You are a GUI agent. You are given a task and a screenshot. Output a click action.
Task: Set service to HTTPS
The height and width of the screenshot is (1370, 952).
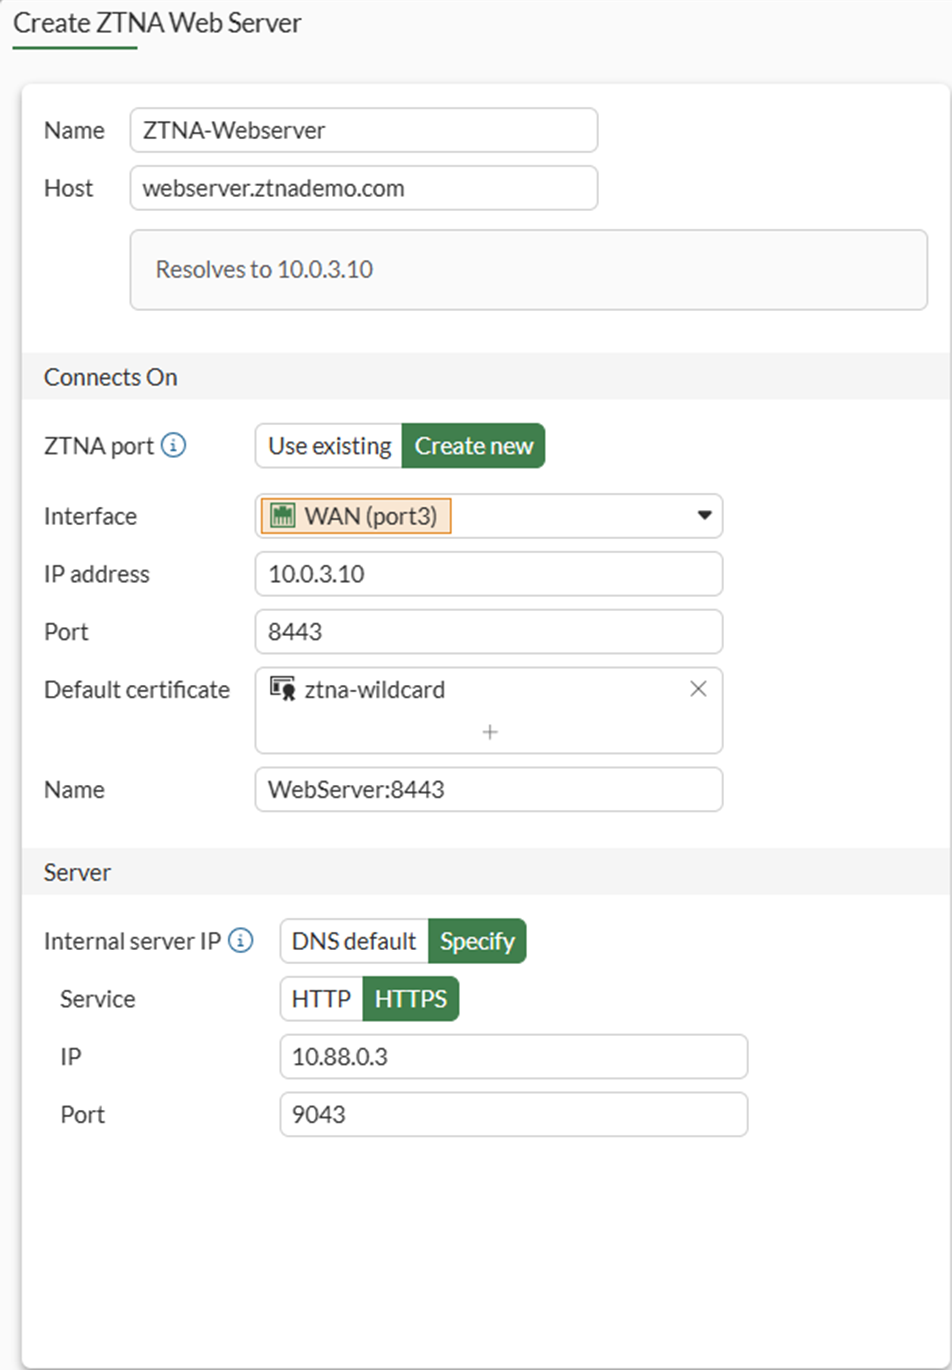click(410, 999)
